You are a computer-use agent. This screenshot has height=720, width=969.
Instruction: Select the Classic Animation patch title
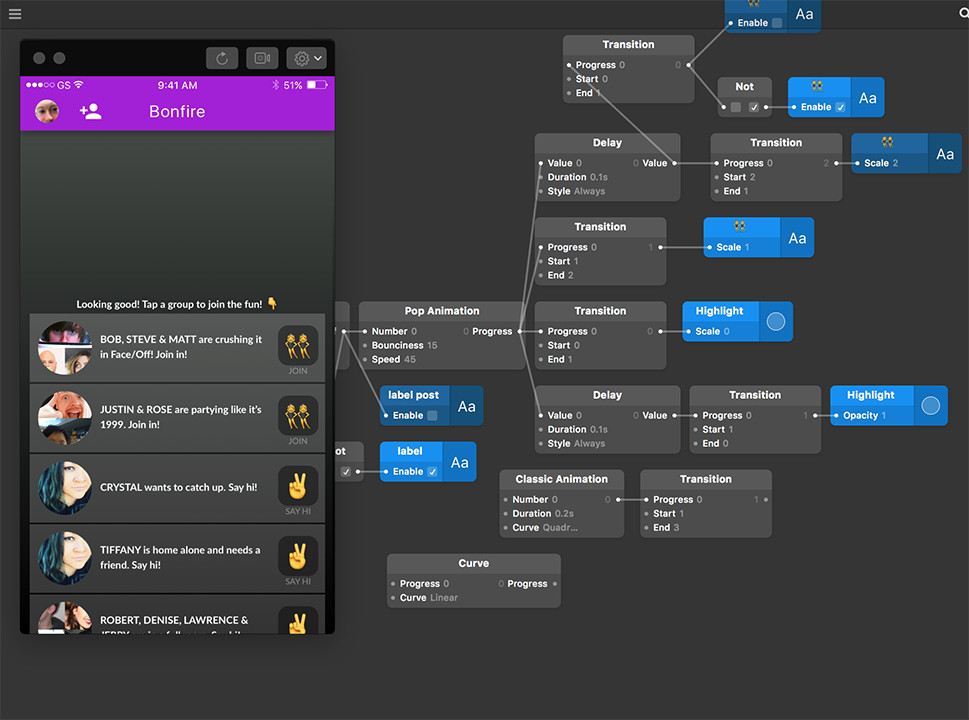point(561,479)
